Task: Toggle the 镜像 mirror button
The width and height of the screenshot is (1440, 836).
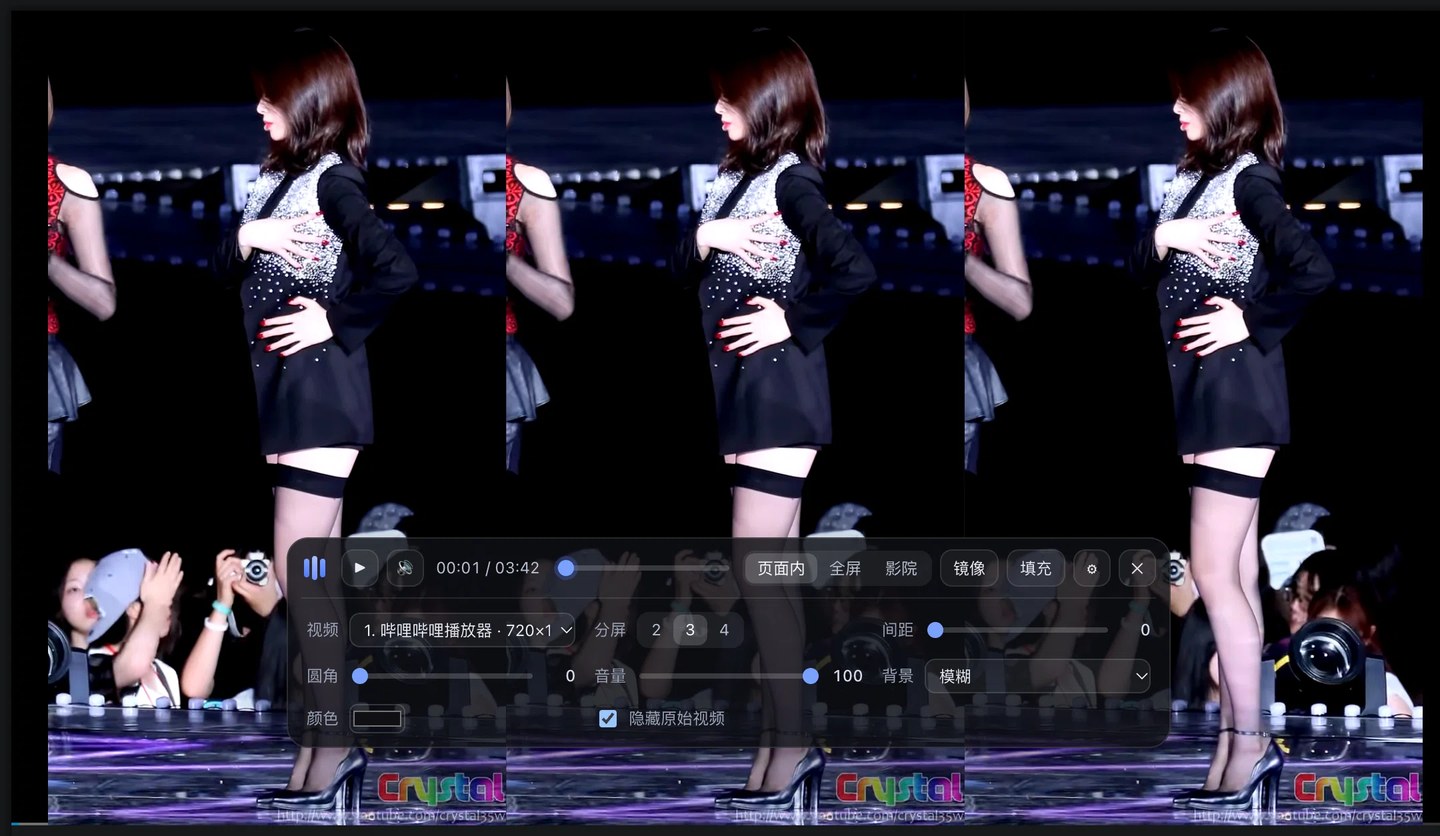Action: pos(969,568)
